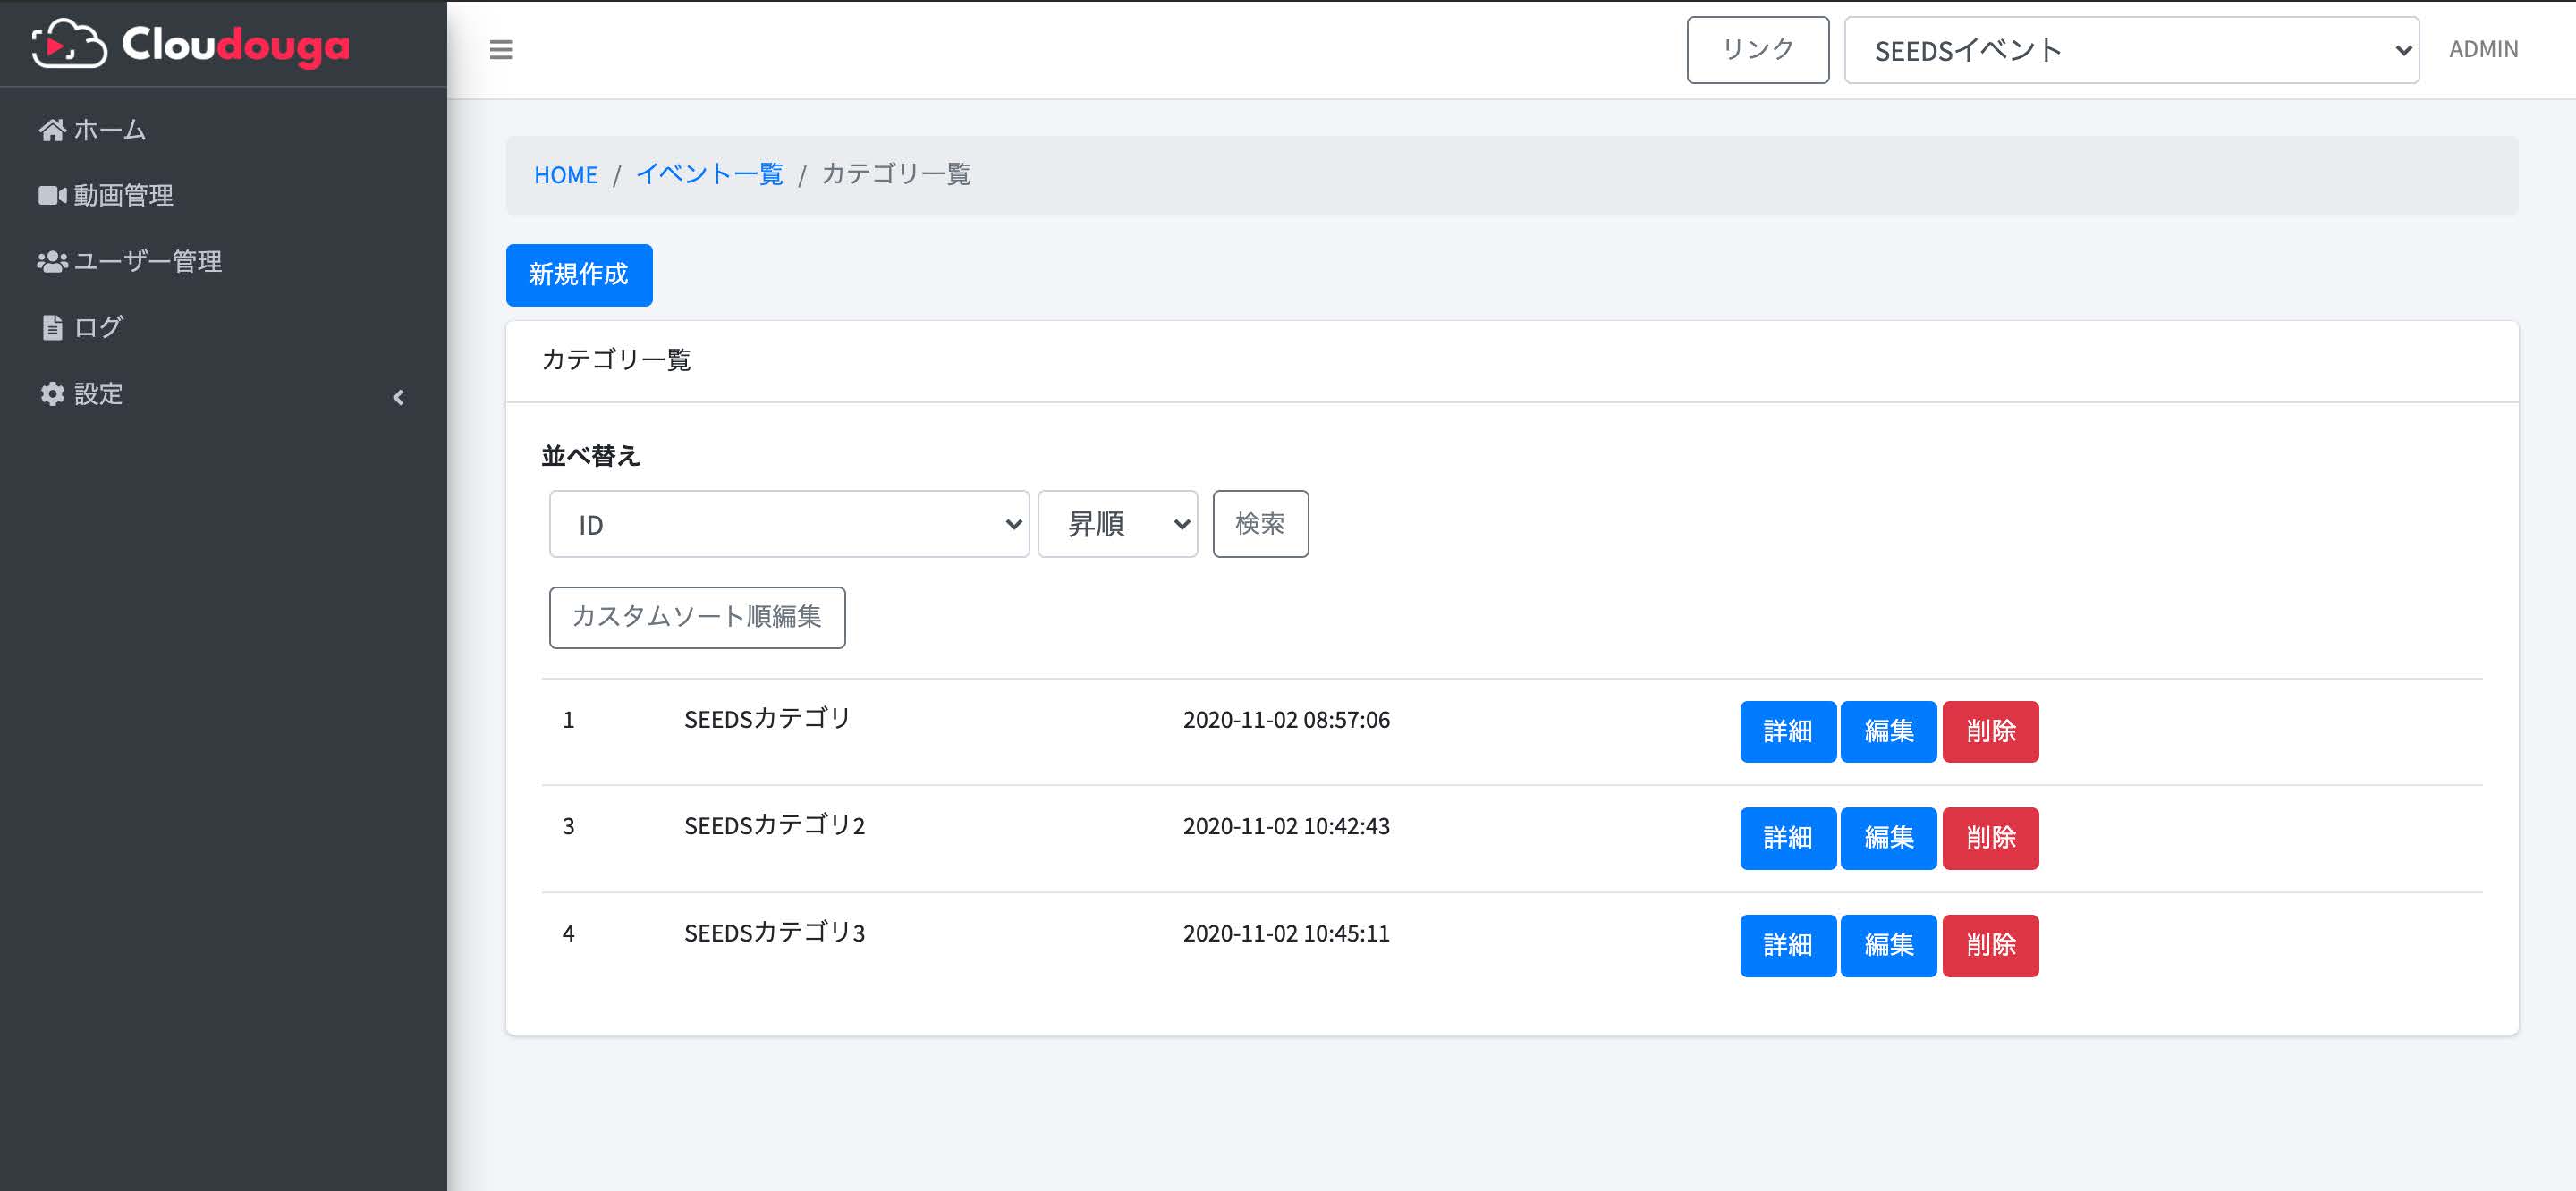Click 編集 for SEEDSカテゴリ3
Viewport: 2576px width, 1191px height.
1888,945
